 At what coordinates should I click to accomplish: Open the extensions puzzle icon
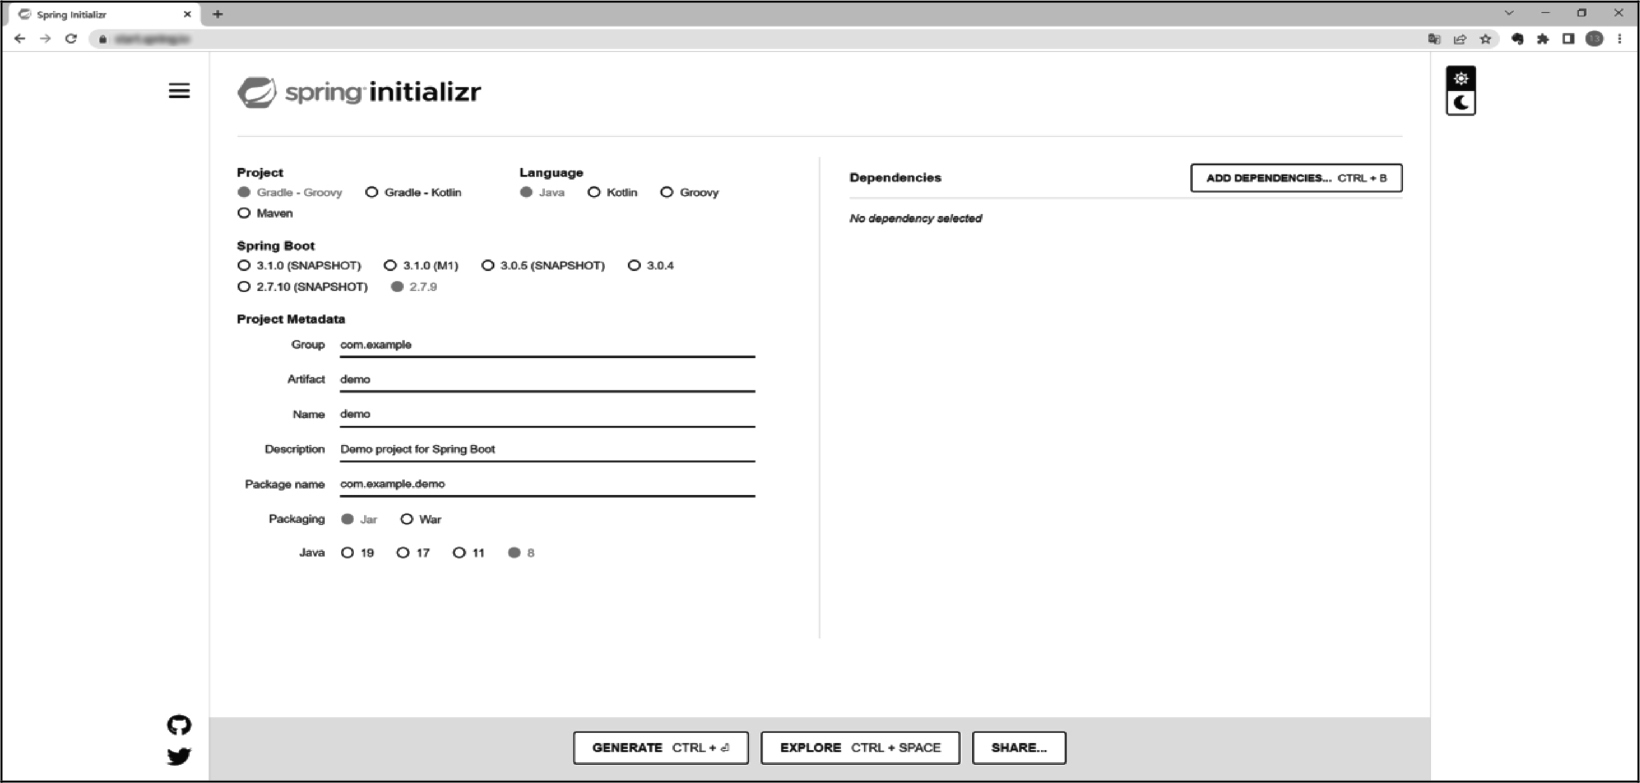coord(1543,39)
